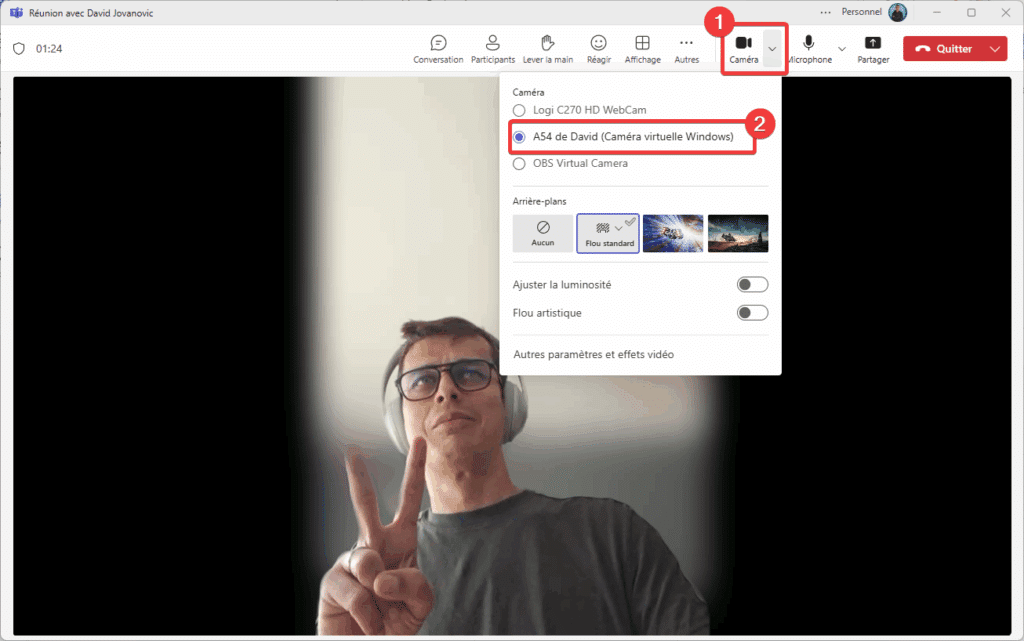Click the shield privacy icon beside timer
Viewport: 1024px width, 641px height.
tap(19, 48)
